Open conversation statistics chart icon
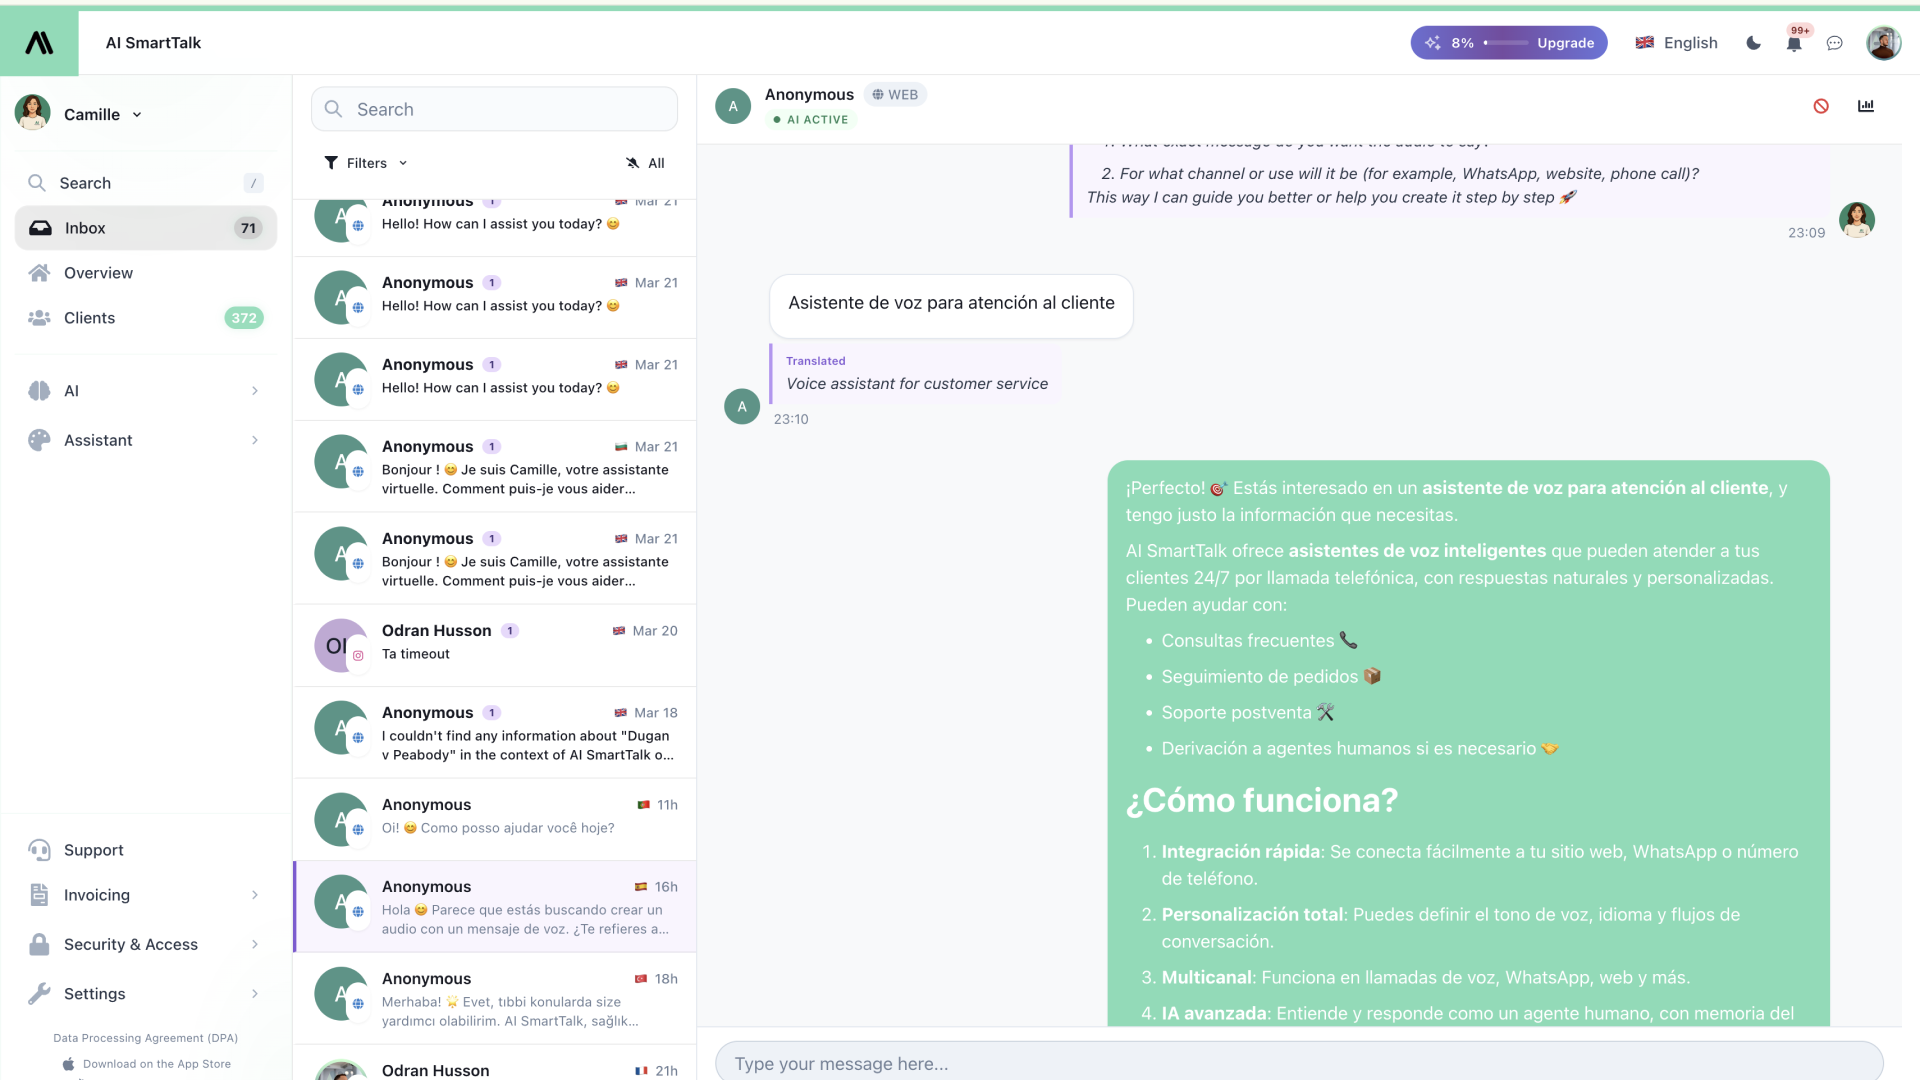This screenshot has width=1920, height=1080. [x=1866, y=106]
